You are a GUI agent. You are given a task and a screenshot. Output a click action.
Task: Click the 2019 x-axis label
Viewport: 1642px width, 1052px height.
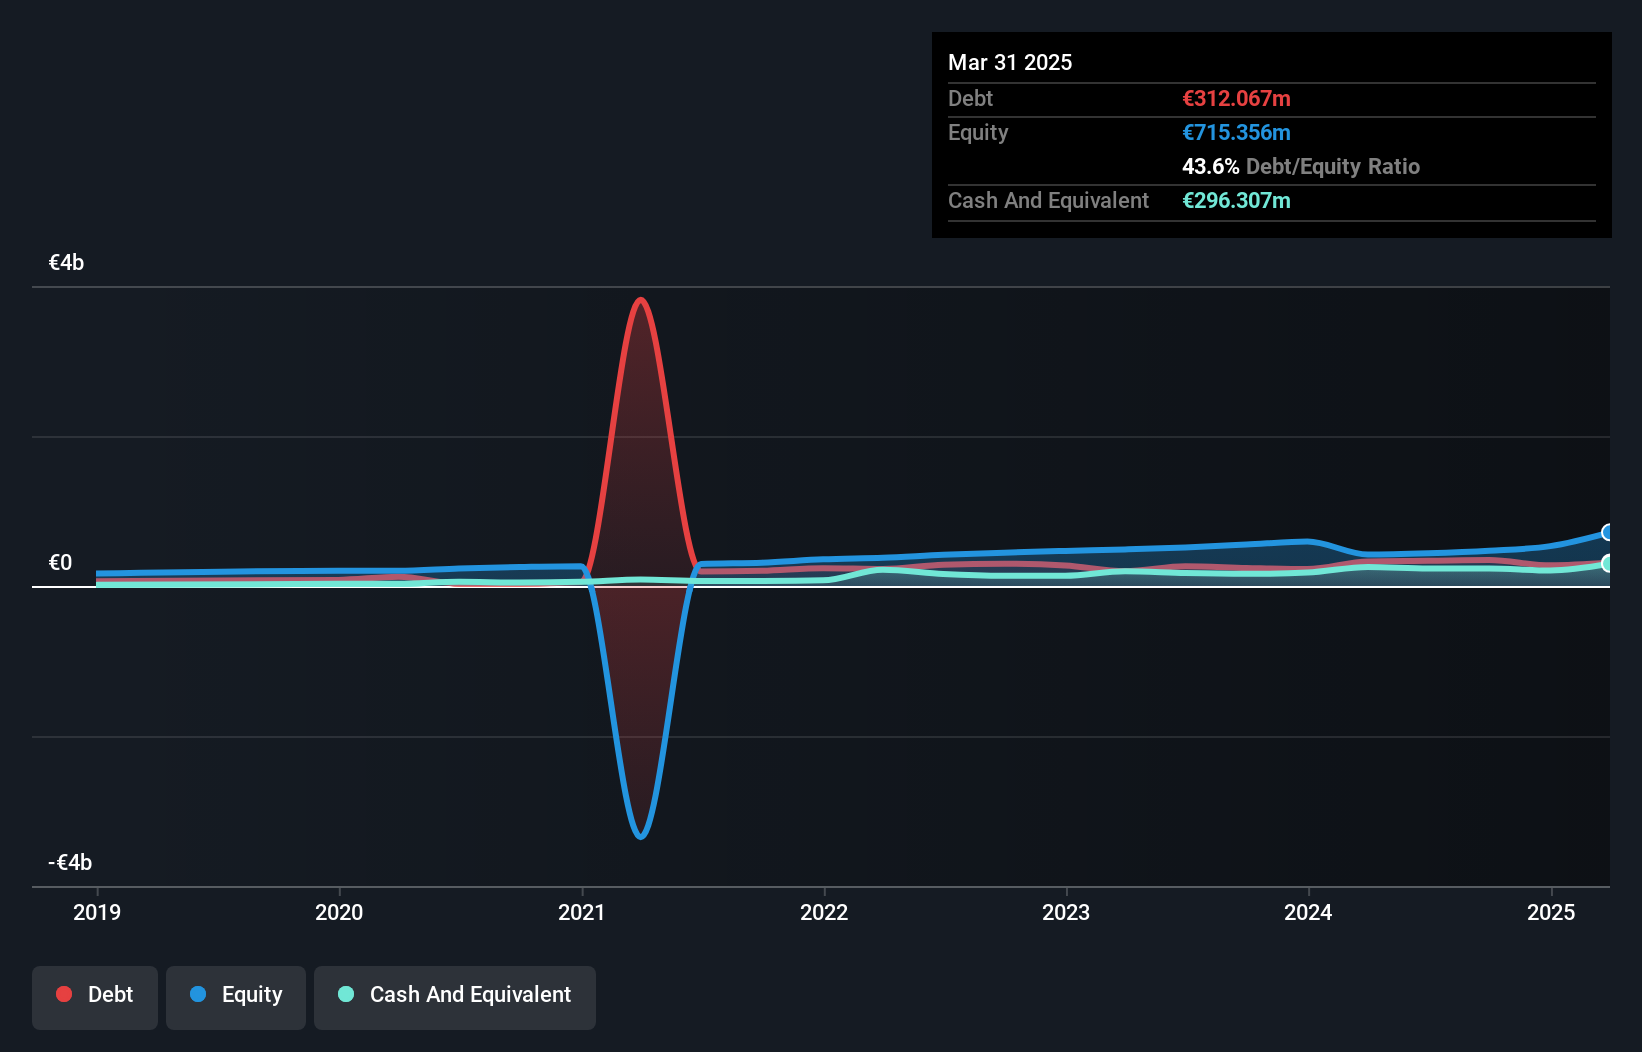click(x=97, y=912)
